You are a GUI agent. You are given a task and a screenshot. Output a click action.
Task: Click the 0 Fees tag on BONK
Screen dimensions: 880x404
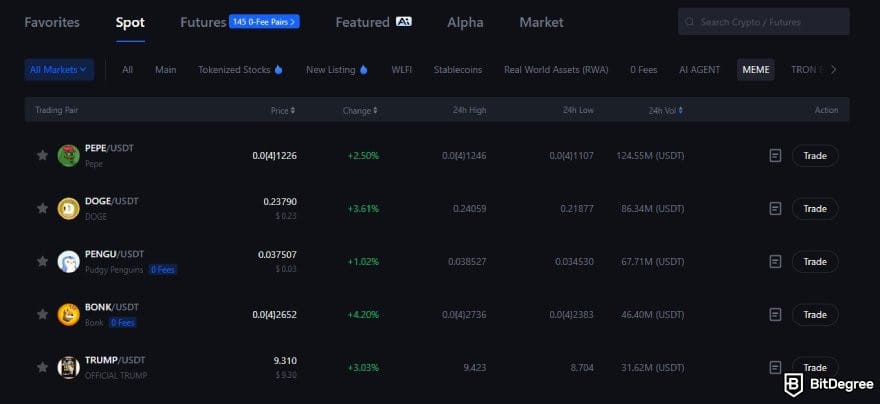click(x=123, y=323)
